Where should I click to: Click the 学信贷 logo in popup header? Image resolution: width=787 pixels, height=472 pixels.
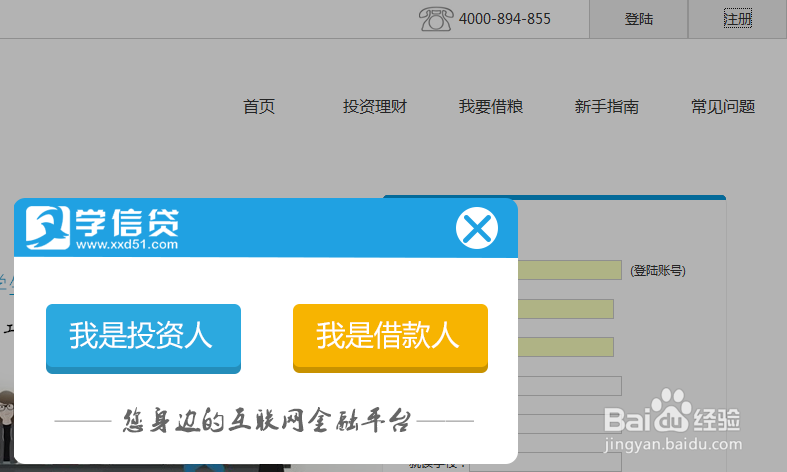[102, 228]
